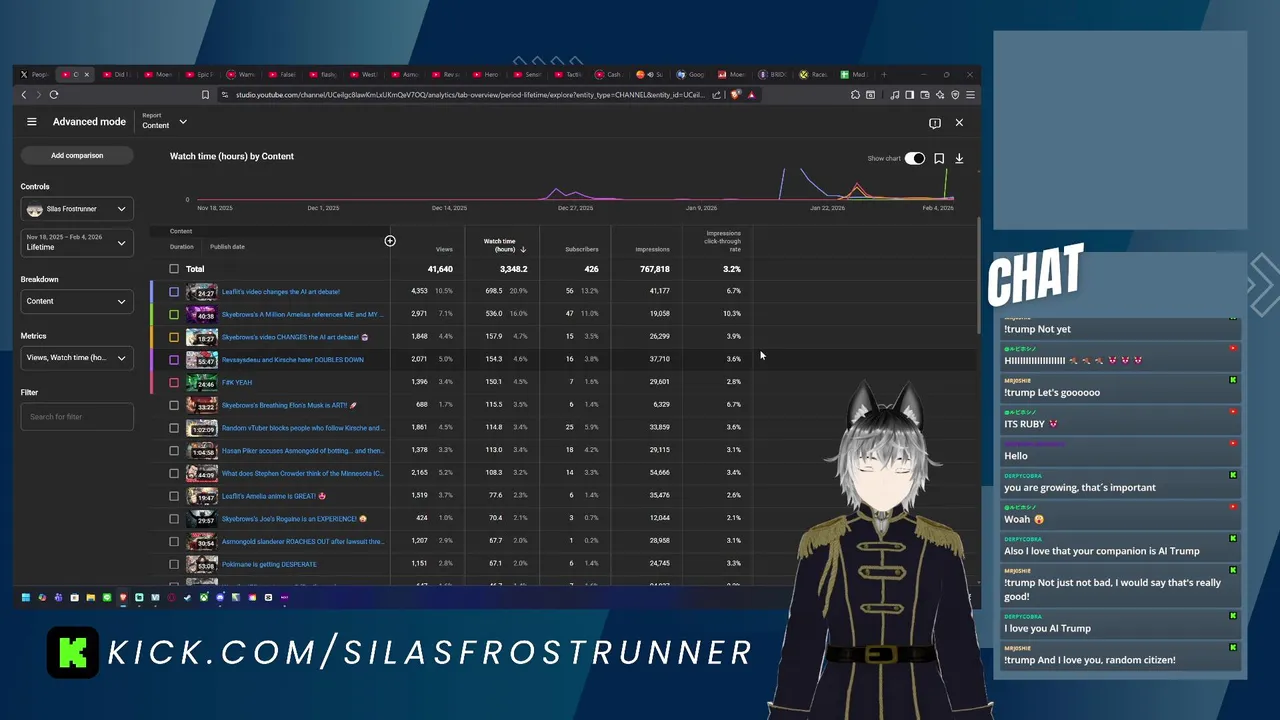1280x720 pixels.
Task: Sort by Watch time using the arrow
Action: click(523, 249)
